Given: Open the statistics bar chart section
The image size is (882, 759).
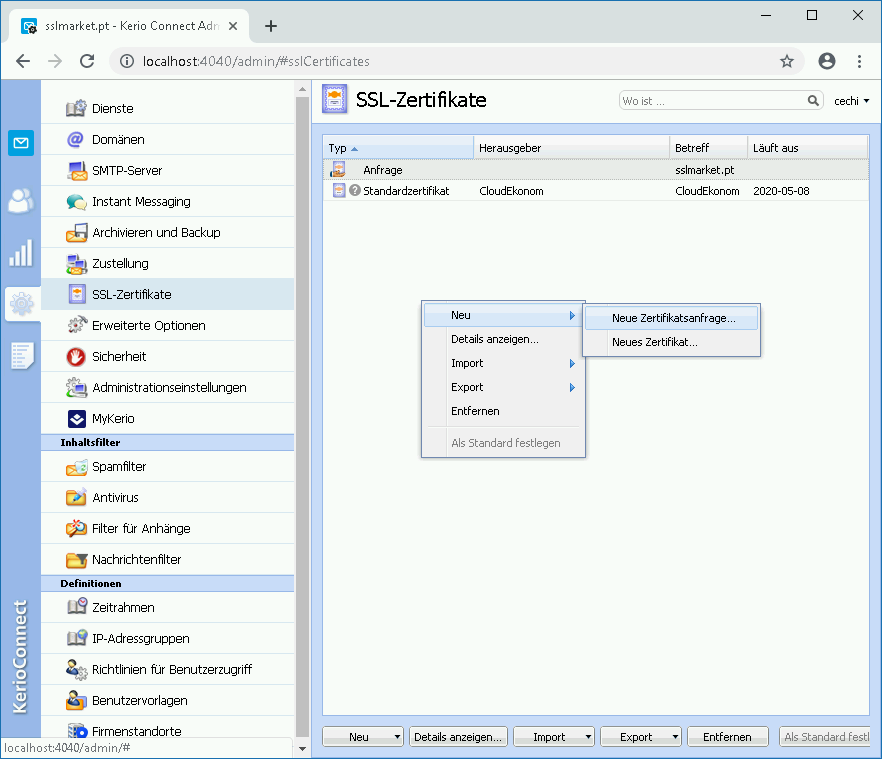Looking at the screenshot, I should [21, 253].
